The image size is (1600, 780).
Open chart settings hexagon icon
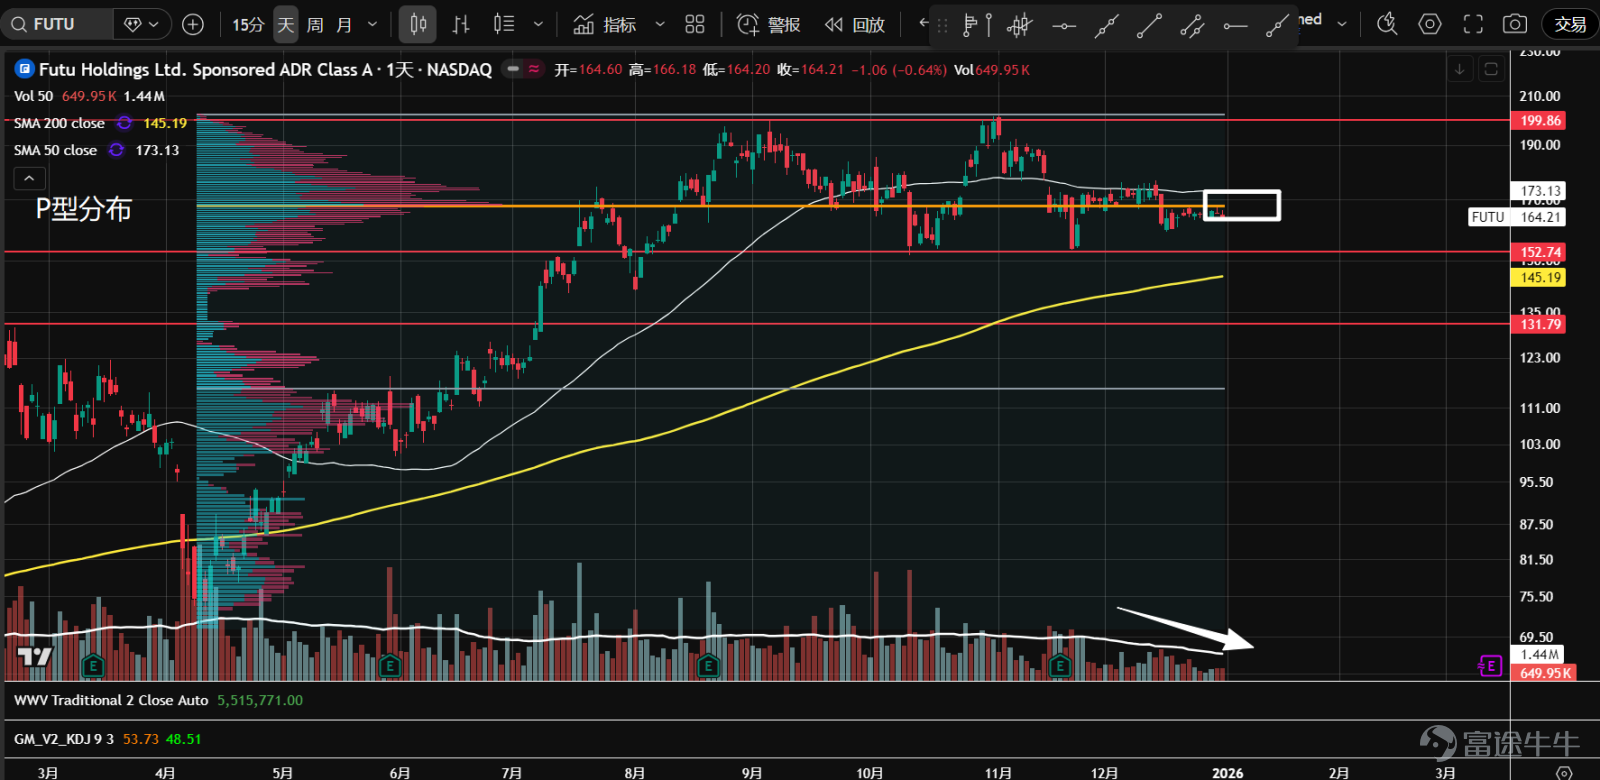pos(1430,24)
